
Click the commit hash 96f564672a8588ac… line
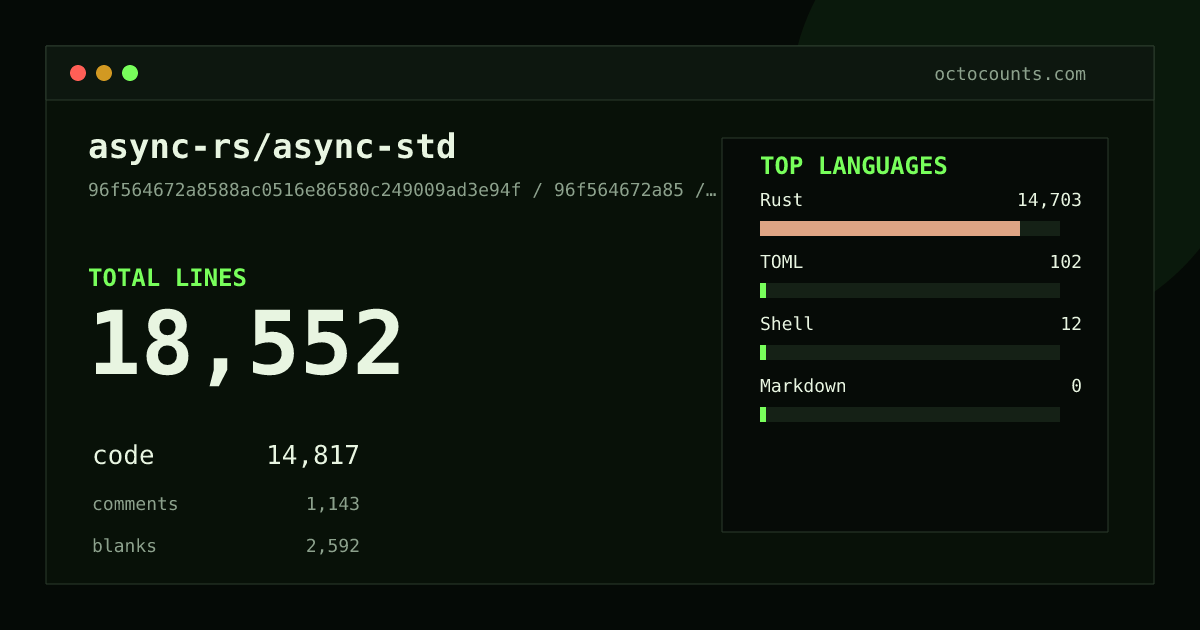click(402, 190)
